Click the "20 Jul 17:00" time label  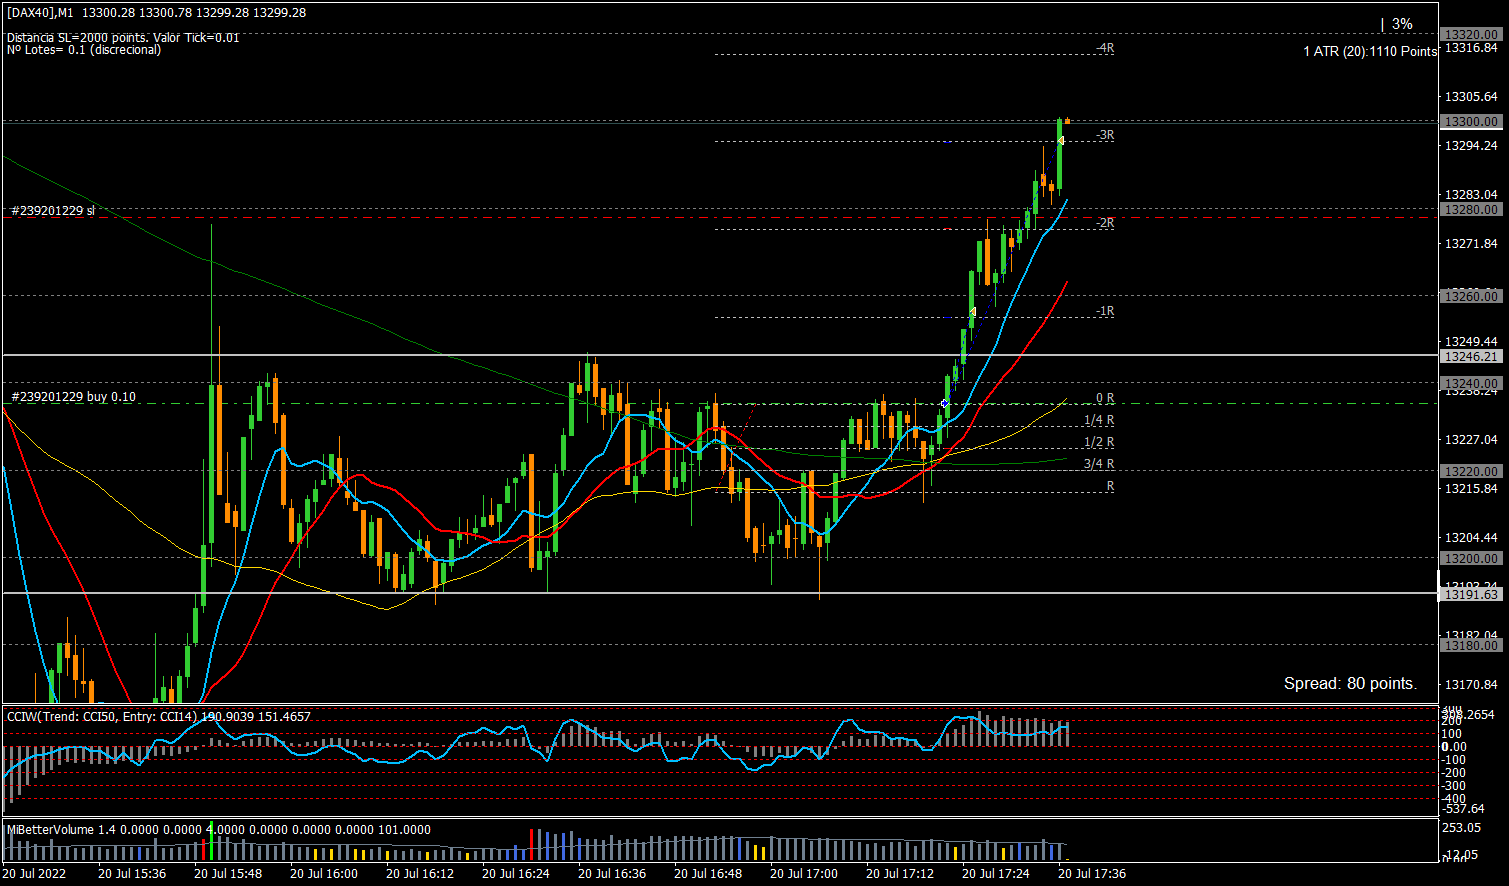coord(804,874)
